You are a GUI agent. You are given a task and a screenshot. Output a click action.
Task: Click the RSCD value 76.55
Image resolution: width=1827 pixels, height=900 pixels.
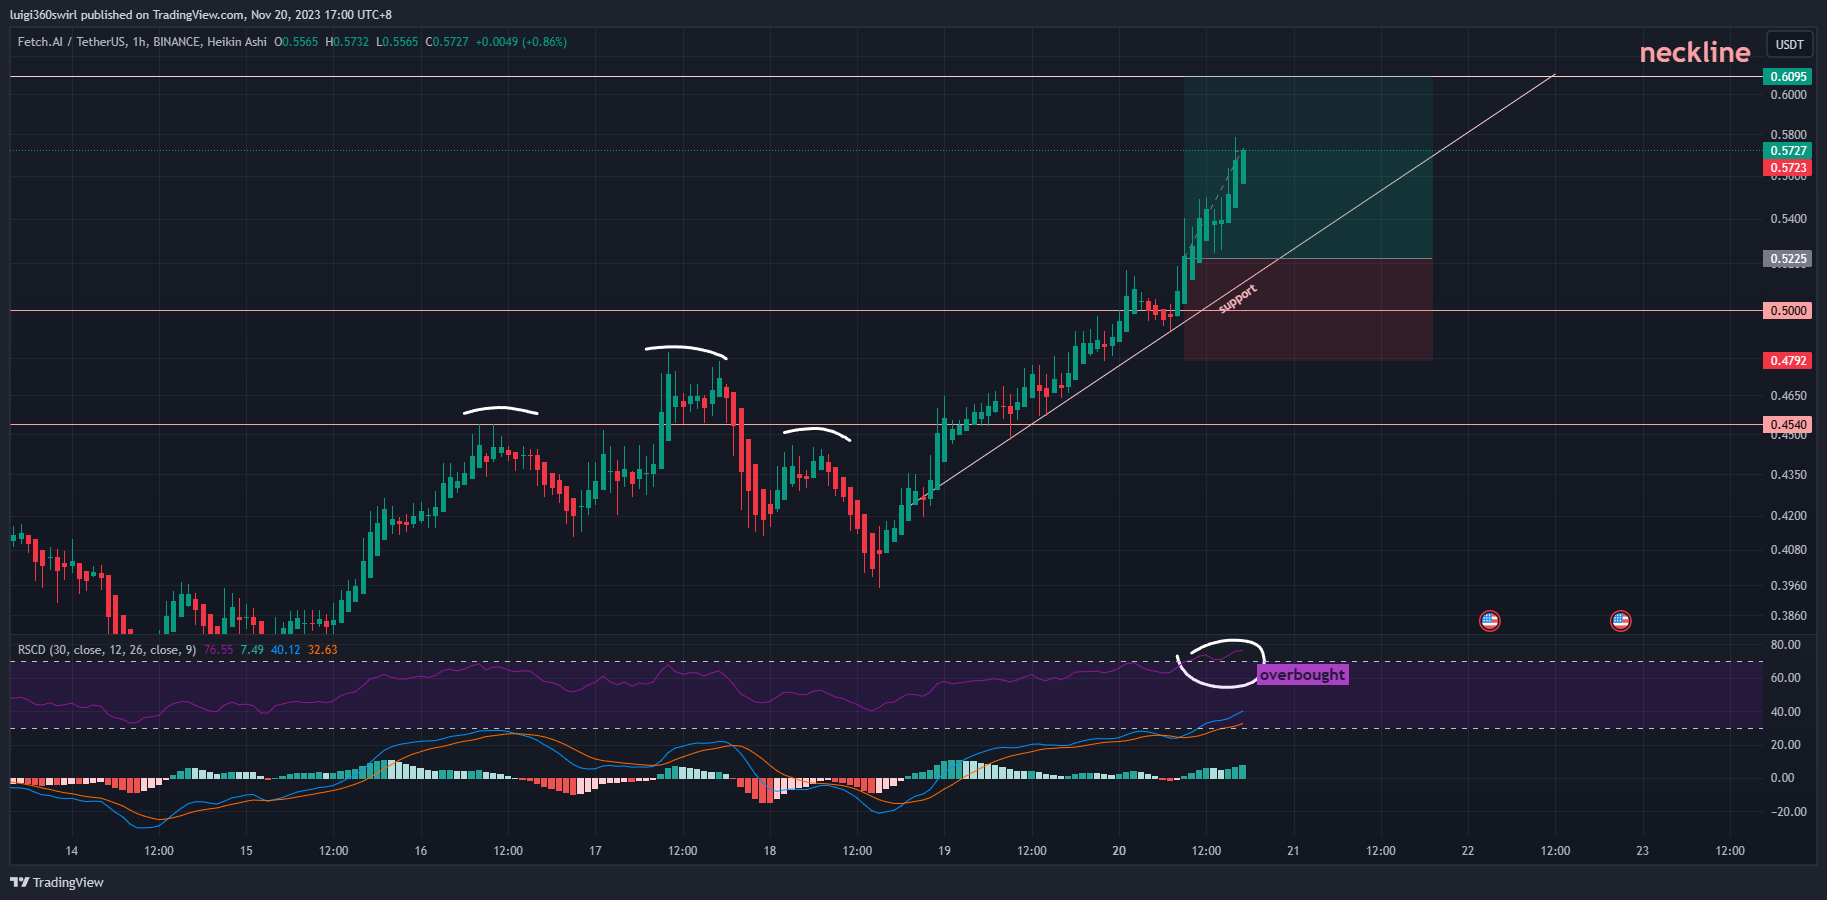(218, 650)
